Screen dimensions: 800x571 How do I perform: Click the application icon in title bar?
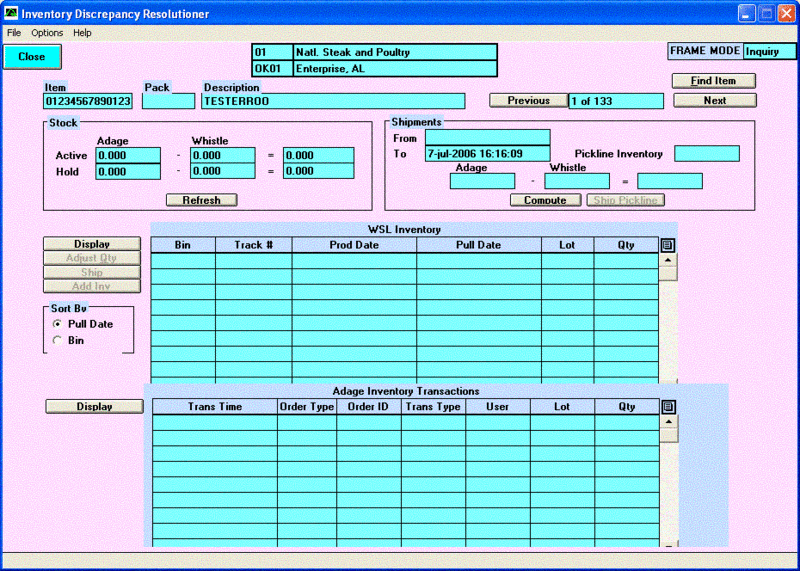[11, 14]
